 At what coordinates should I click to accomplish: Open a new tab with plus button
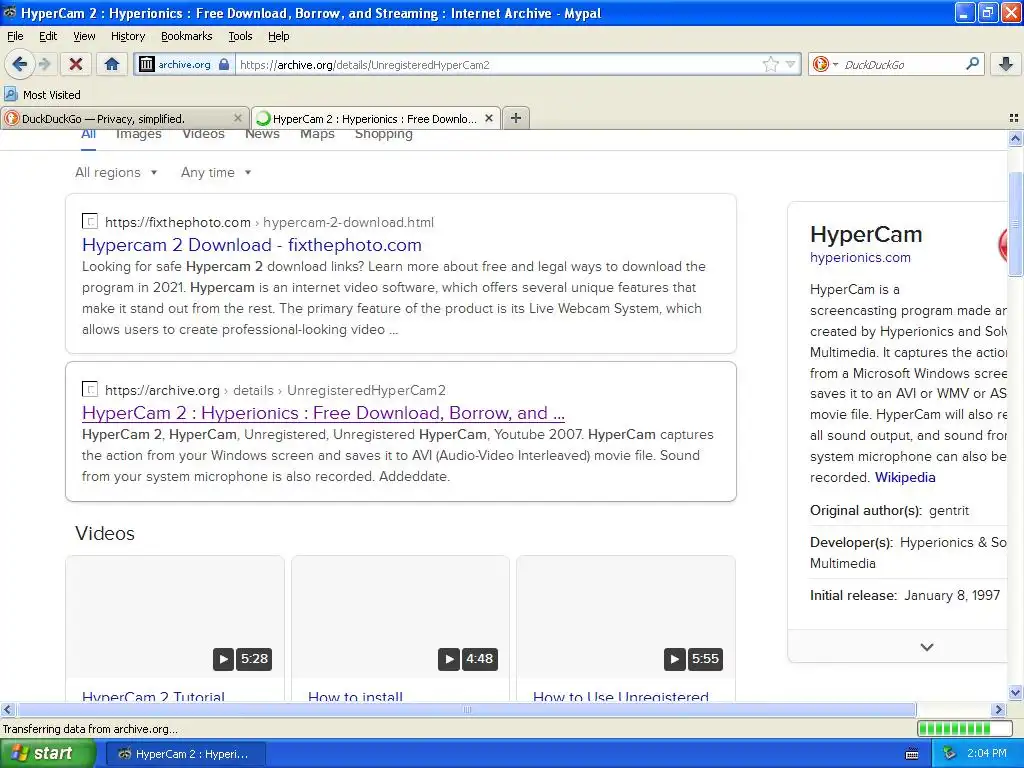[516, 118]
